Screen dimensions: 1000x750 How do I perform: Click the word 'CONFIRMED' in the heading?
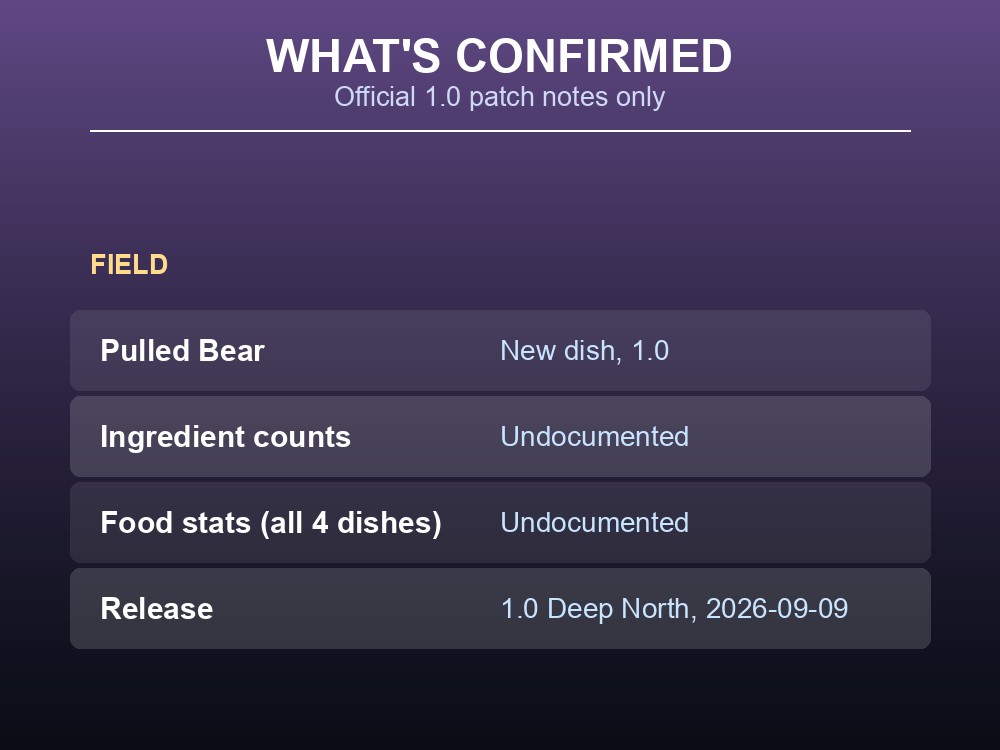coord(594,56)
